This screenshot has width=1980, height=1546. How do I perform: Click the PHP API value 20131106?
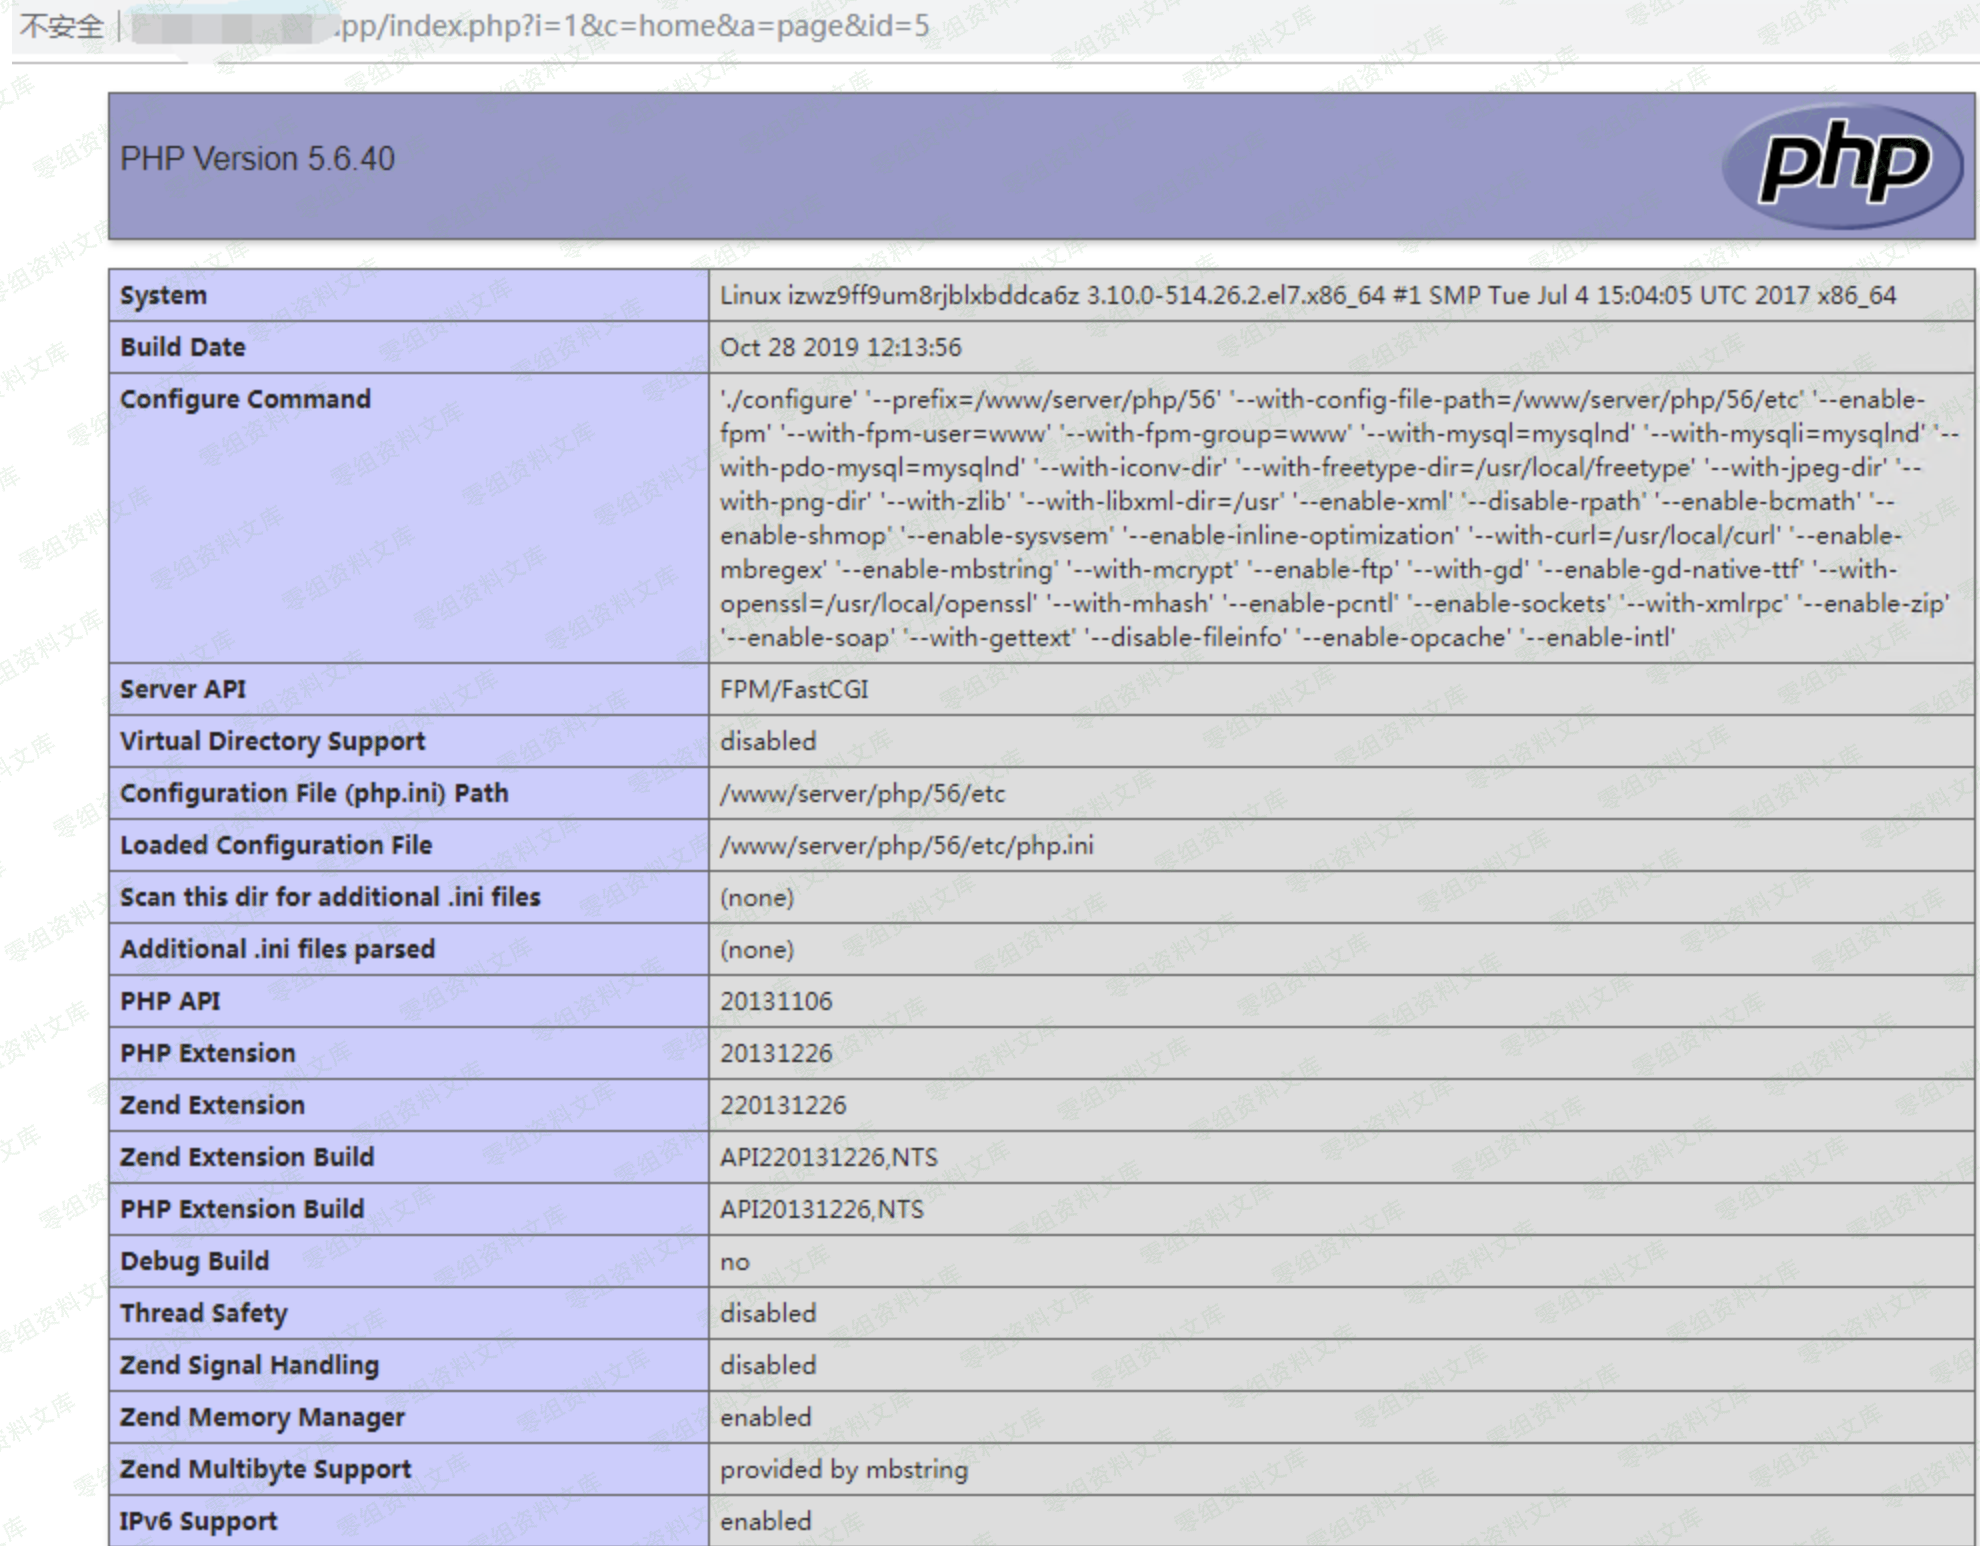776,1002
